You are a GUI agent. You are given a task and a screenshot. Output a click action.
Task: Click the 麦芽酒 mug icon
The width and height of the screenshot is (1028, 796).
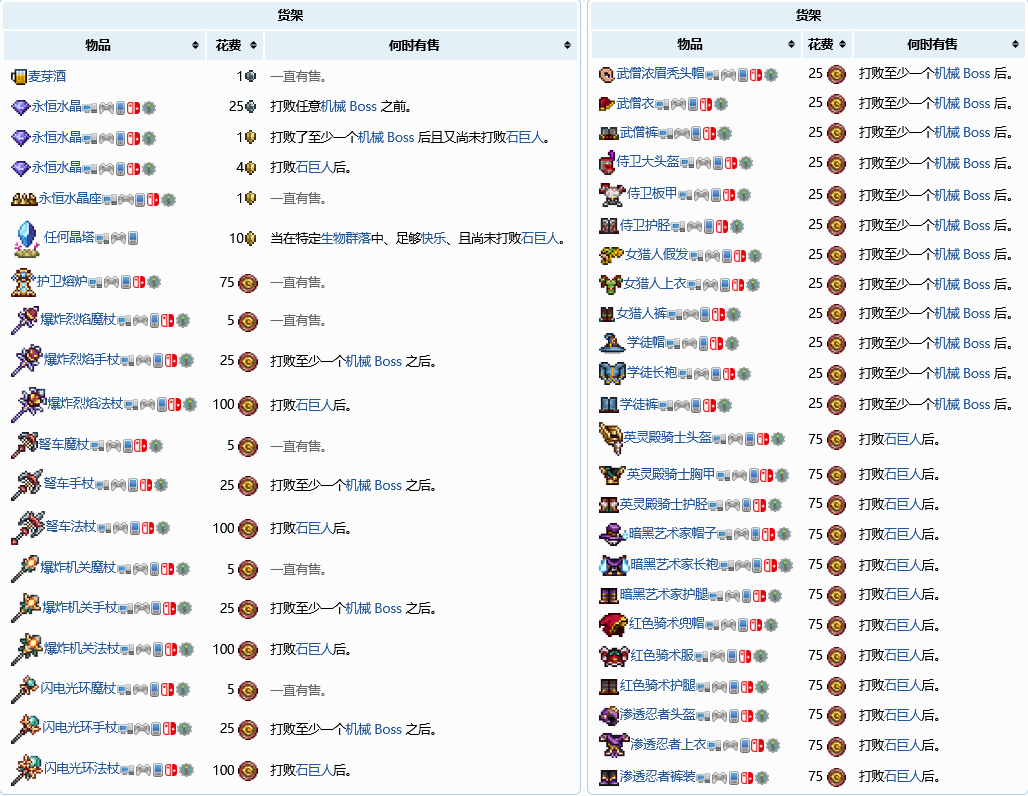tap(19, 76)
